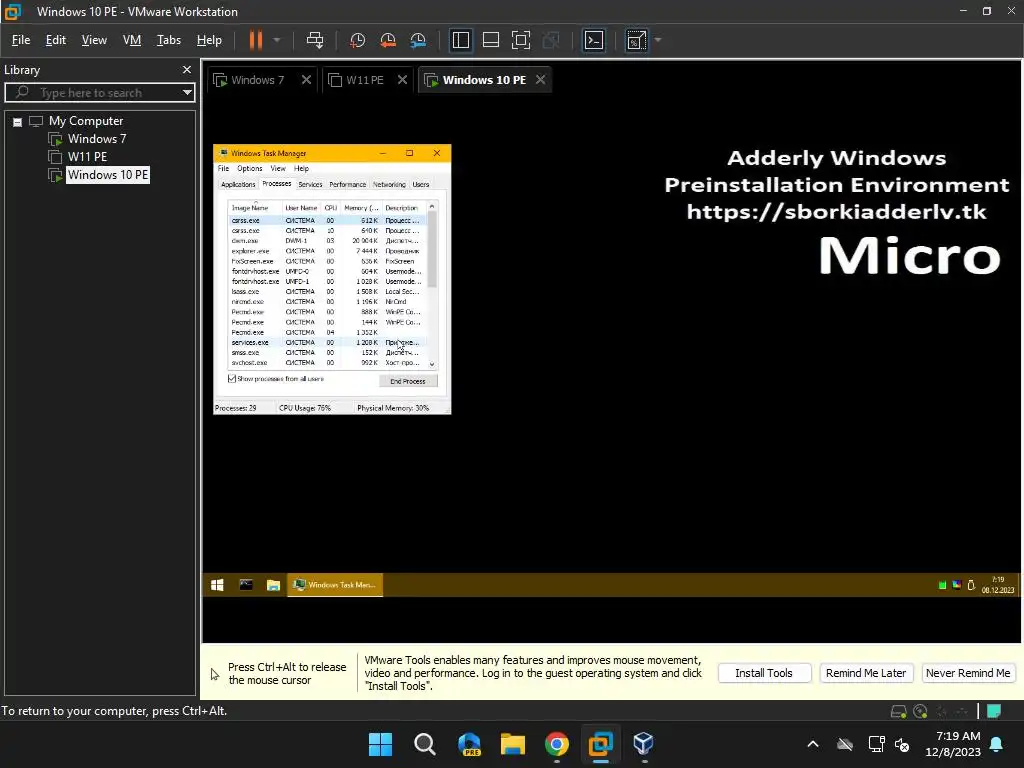
Task: Open the VMware Help menu
Action: pos(209,40)
